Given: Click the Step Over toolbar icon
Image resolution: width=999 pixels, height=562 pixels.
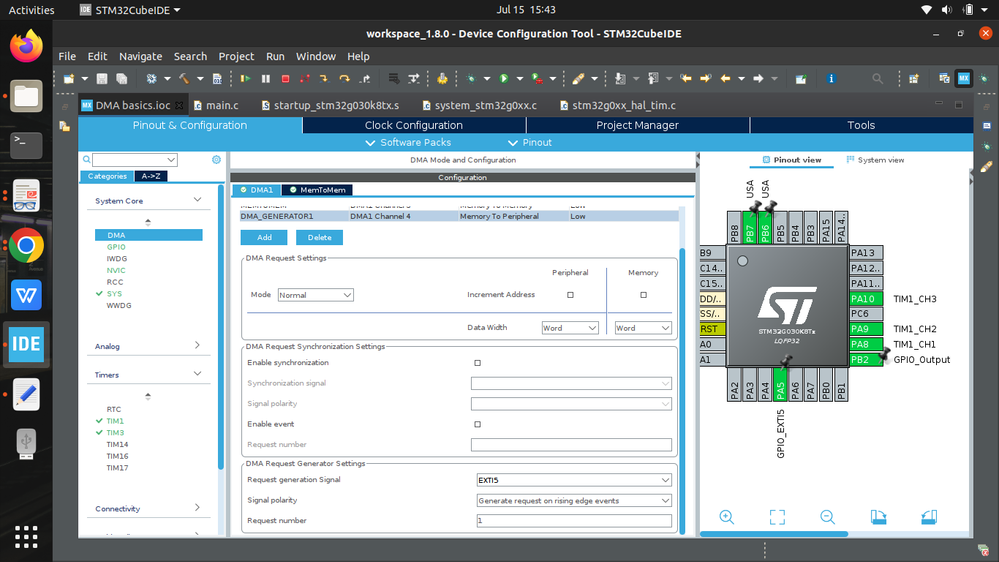Looking at the screenshot, I should point(345,78).
